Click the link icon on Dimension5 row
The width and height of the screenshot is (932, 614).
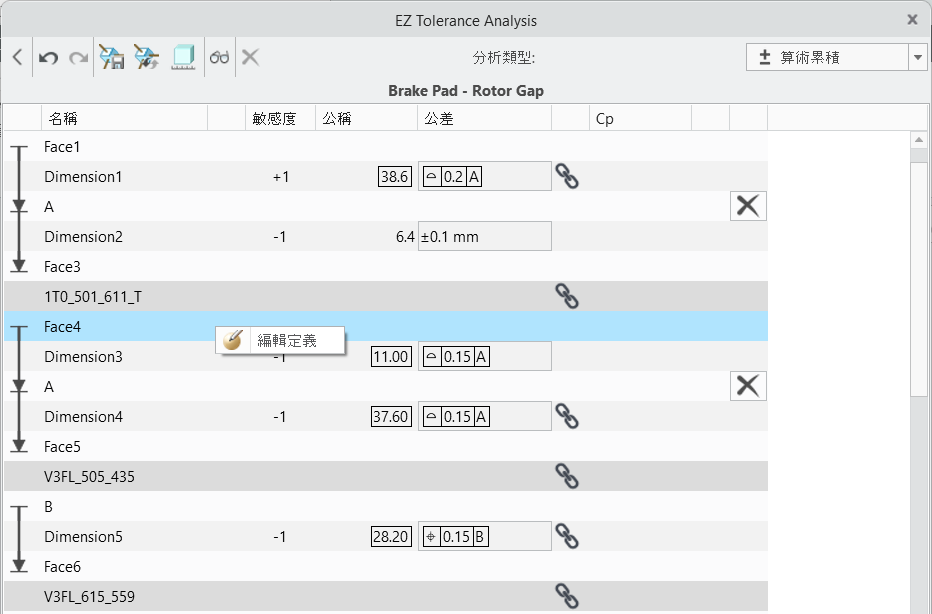[567, 536]
